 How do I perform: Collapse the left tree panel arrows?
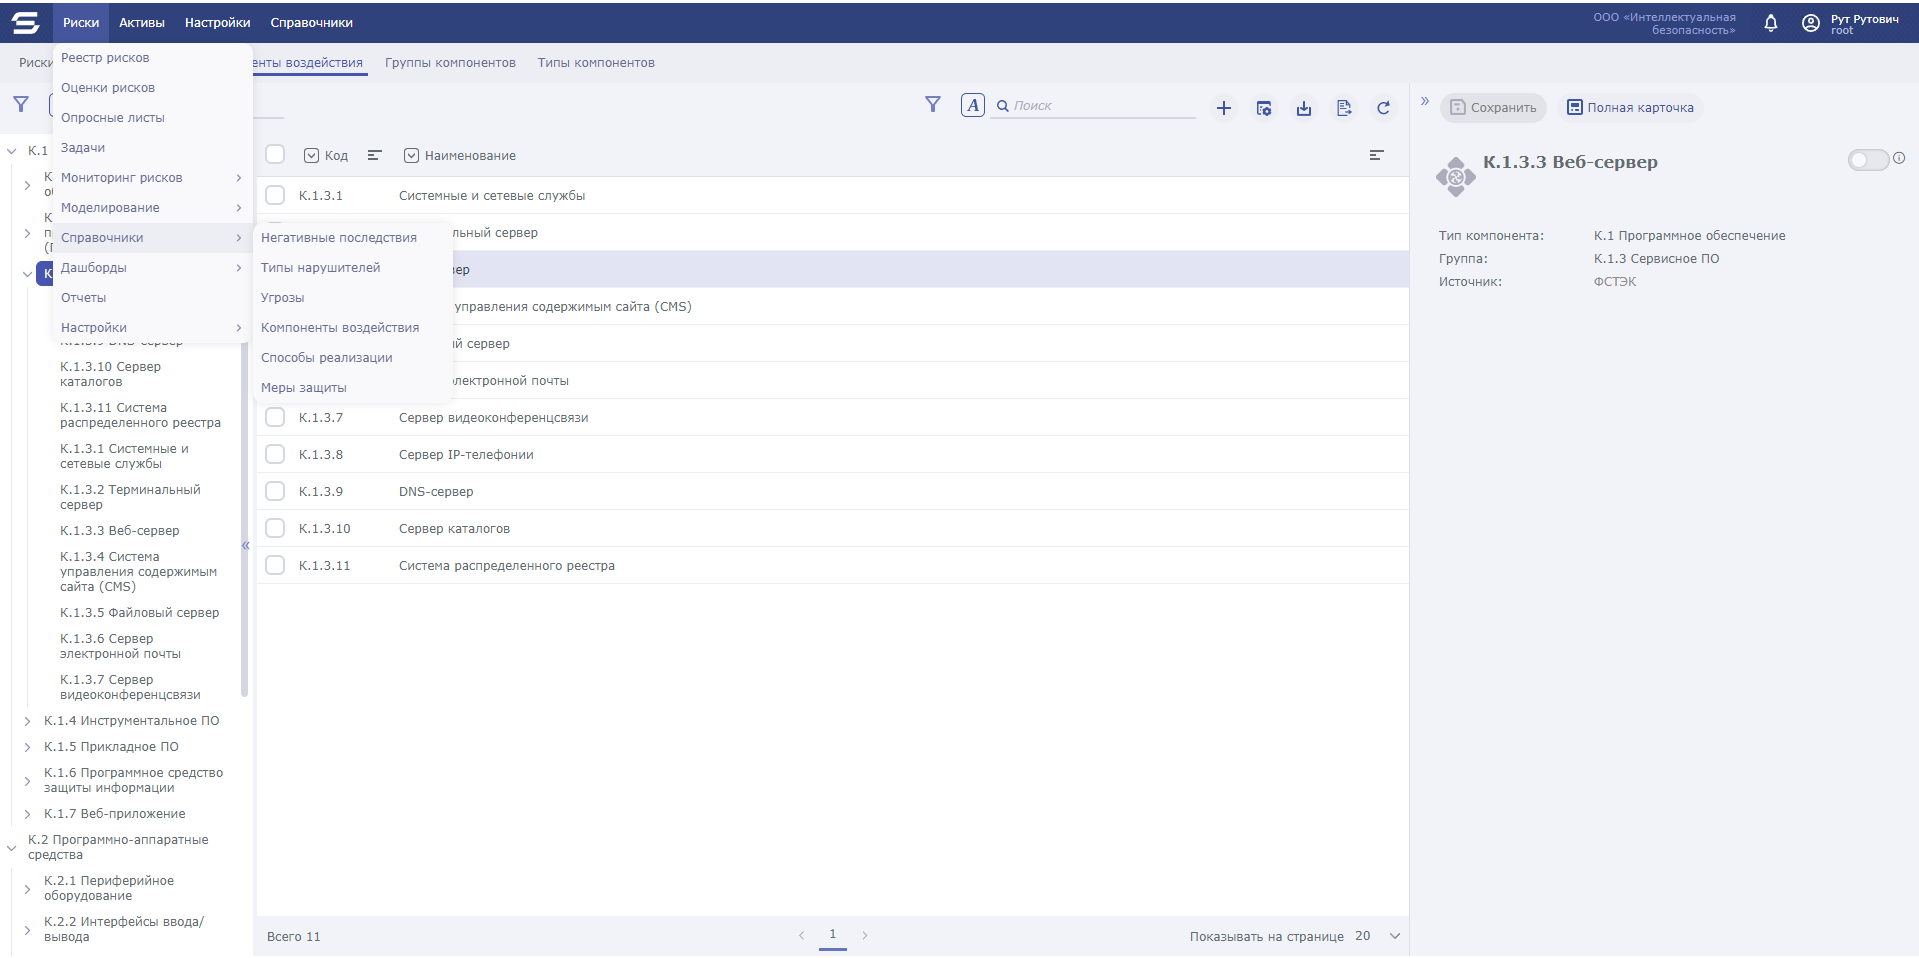click(x=245, y=545)
